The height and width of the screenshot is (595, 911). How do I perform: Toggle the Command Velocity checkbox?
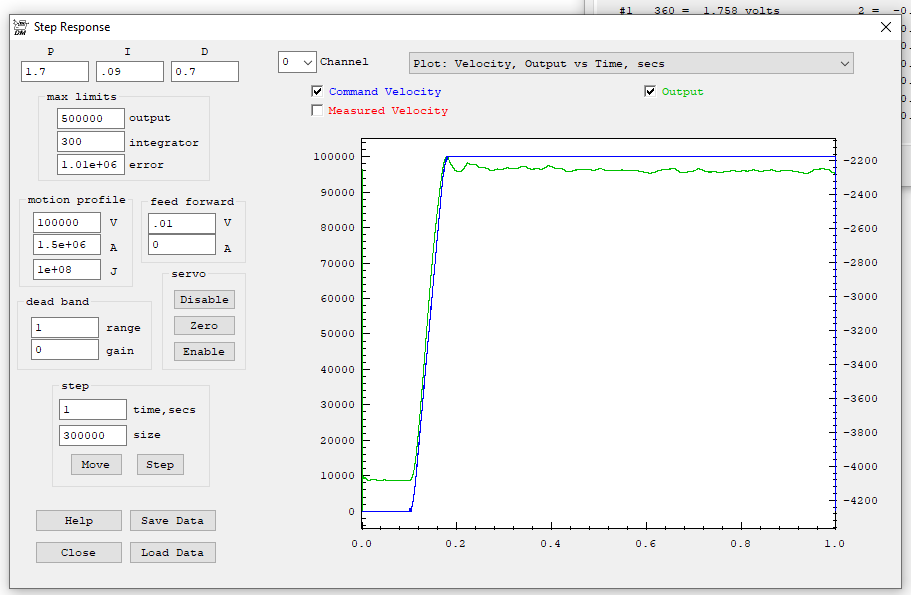318,92
